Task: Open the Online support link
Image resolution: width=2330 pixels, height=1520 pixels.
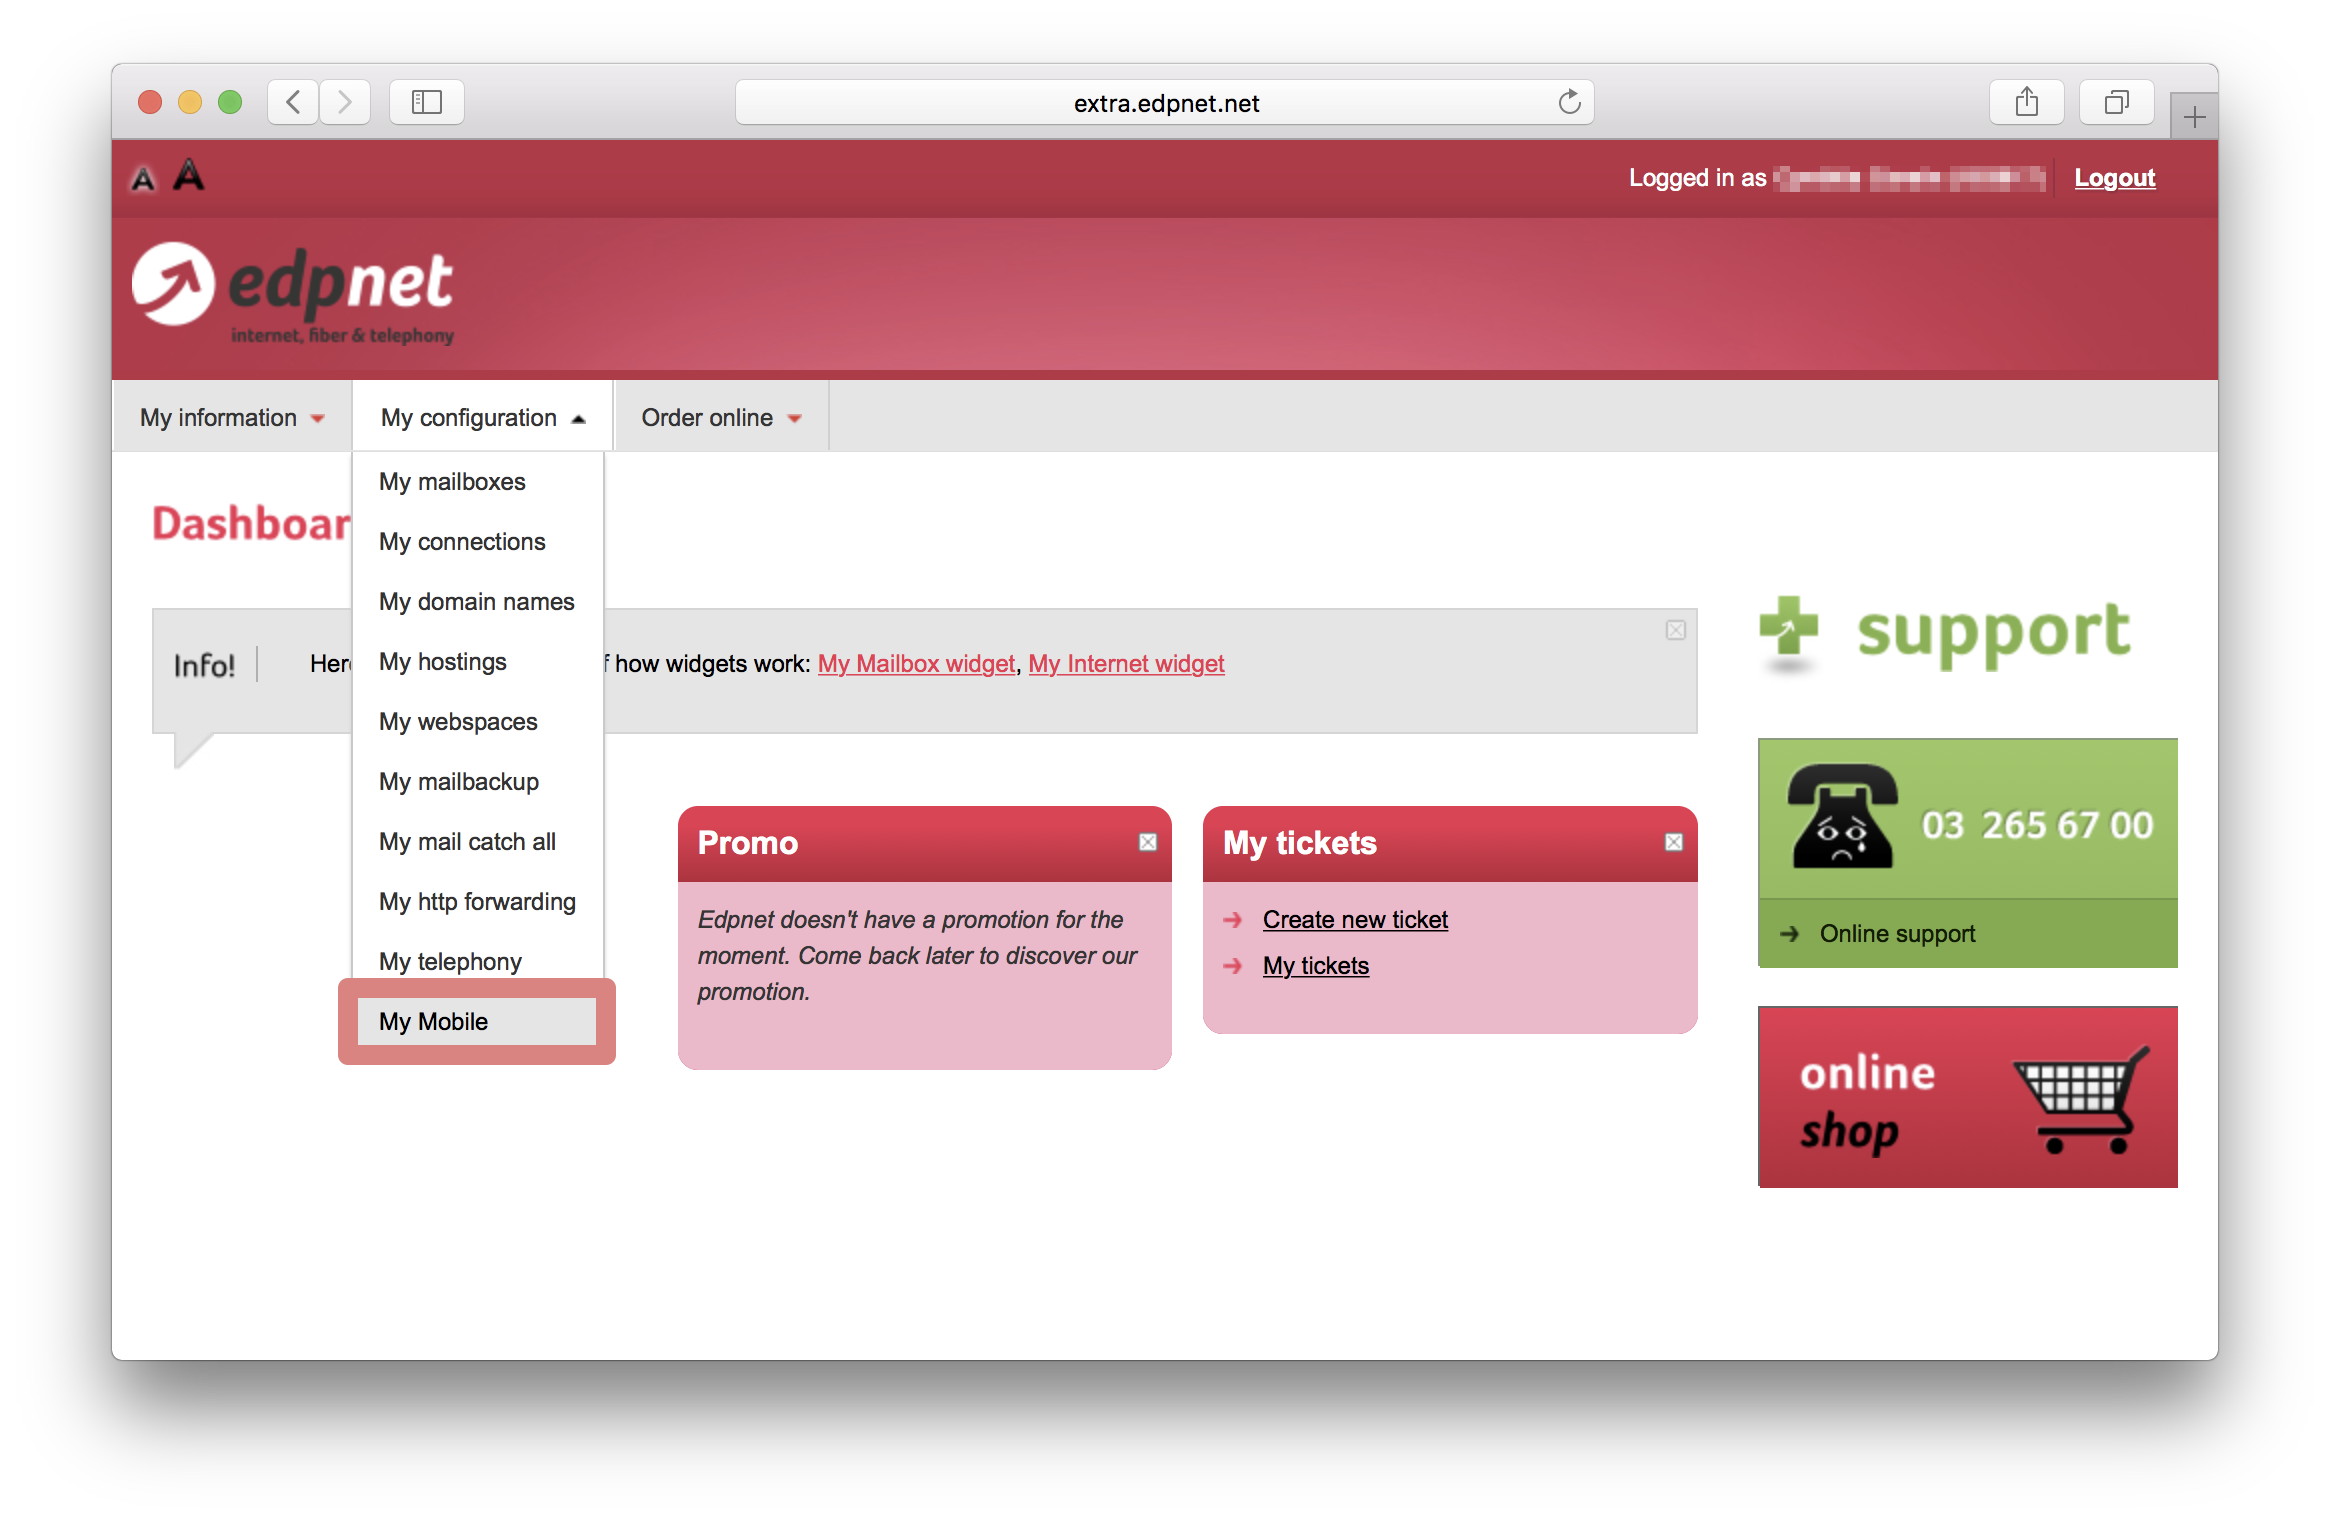Action: coord(1897,934)
